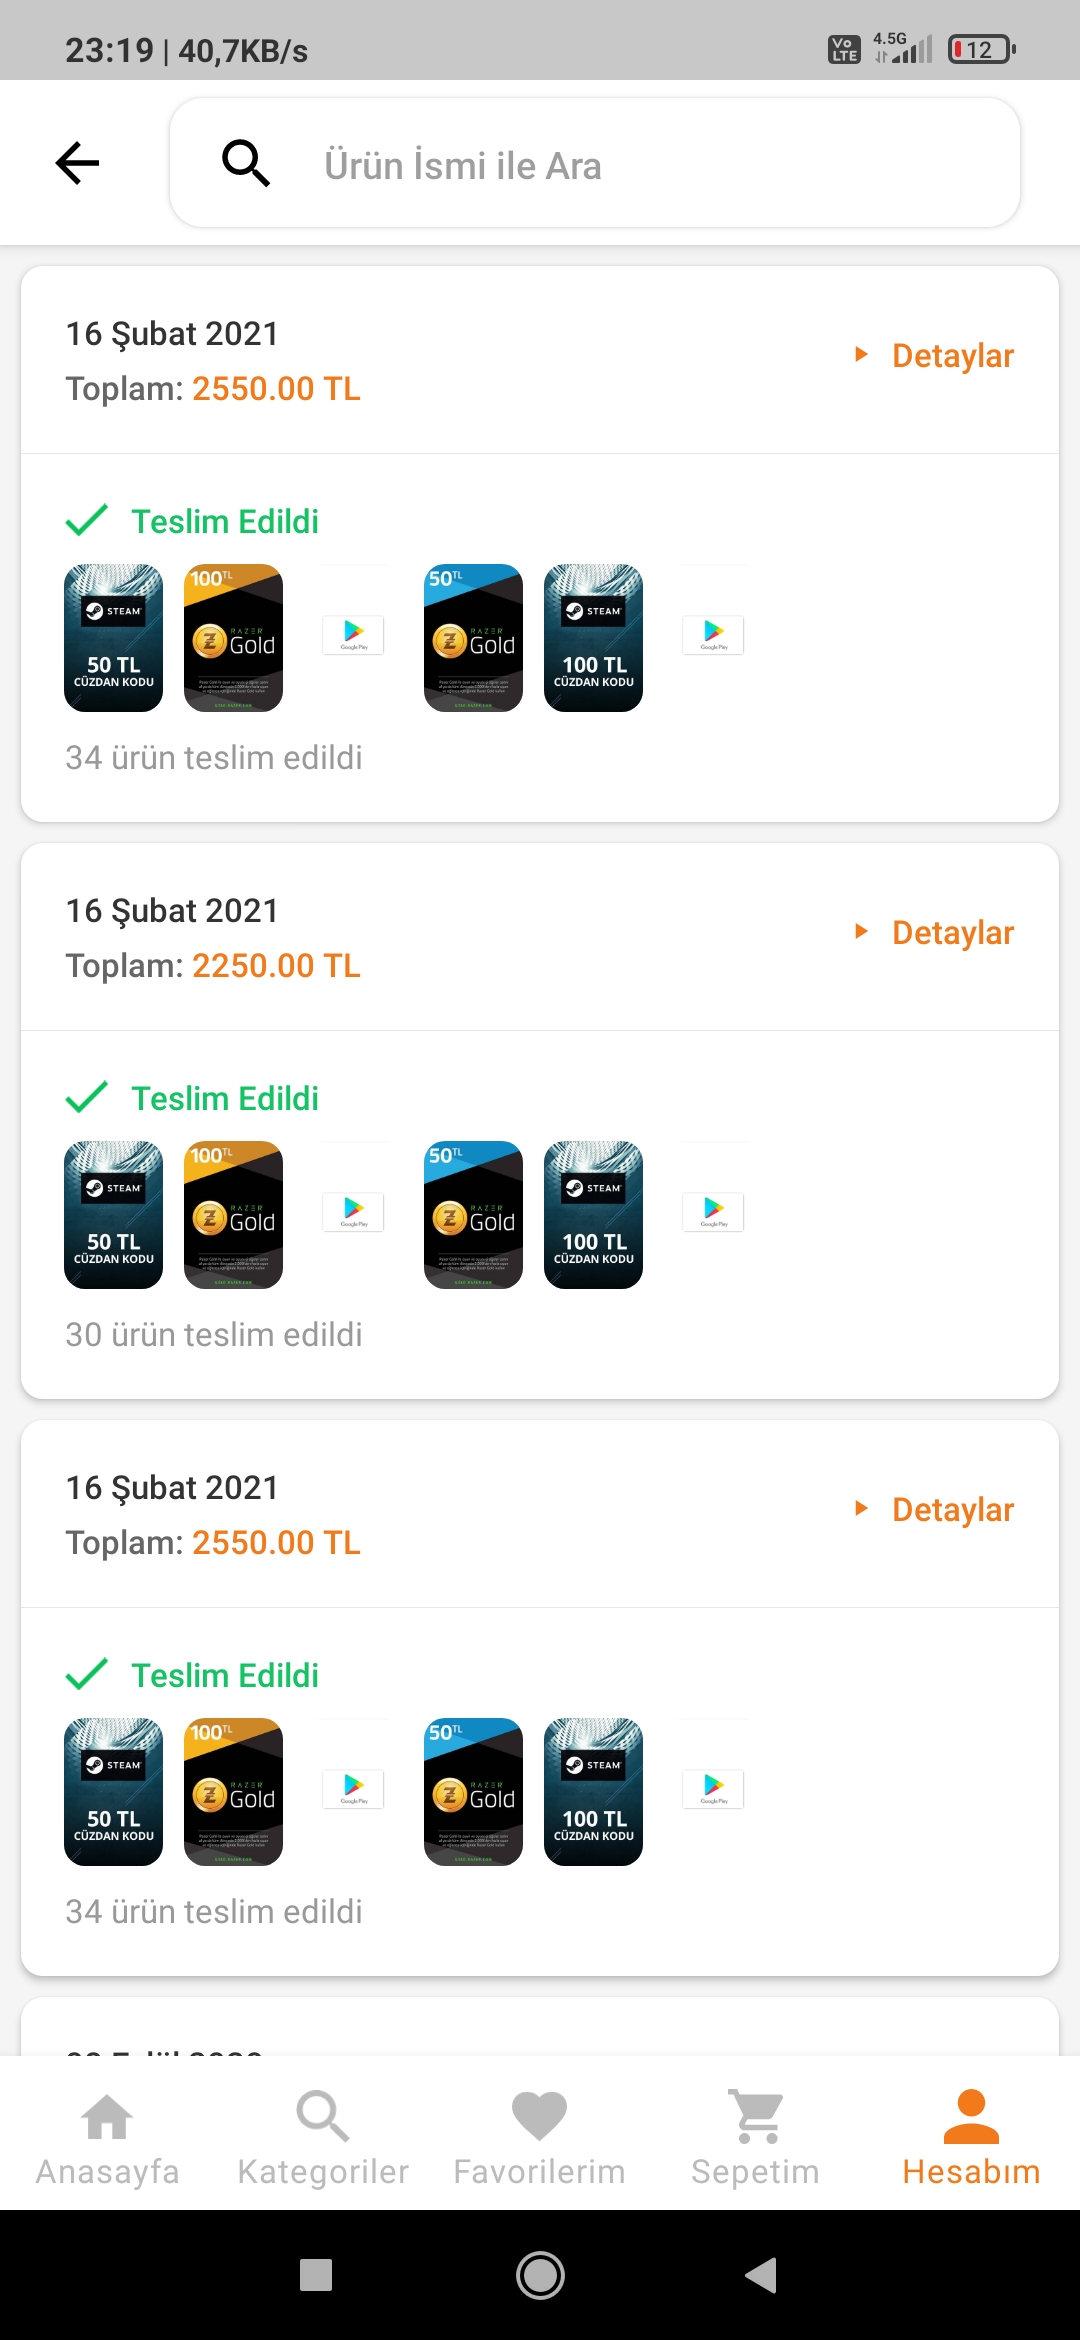Tap Razer Gold 50 TL thumbnail in third order
The width and height of the screenshot is (1080, 2340).
click(x=474, y=1792)
